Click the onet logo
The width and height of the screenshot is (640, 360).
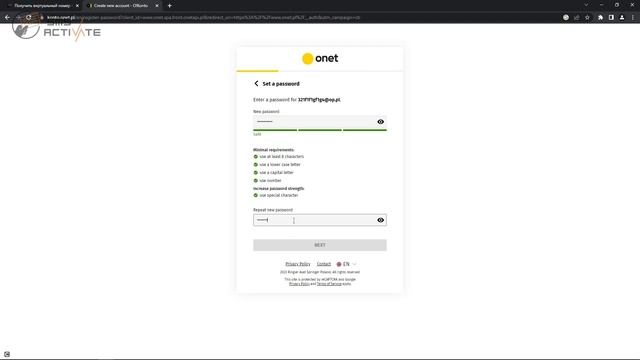(x=320, y=58)
